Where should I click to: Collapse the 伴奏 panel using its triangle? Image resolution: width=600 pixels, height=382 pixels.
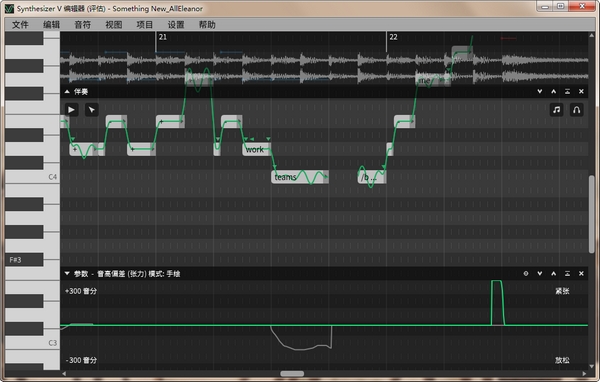click(x=67, y=91)
